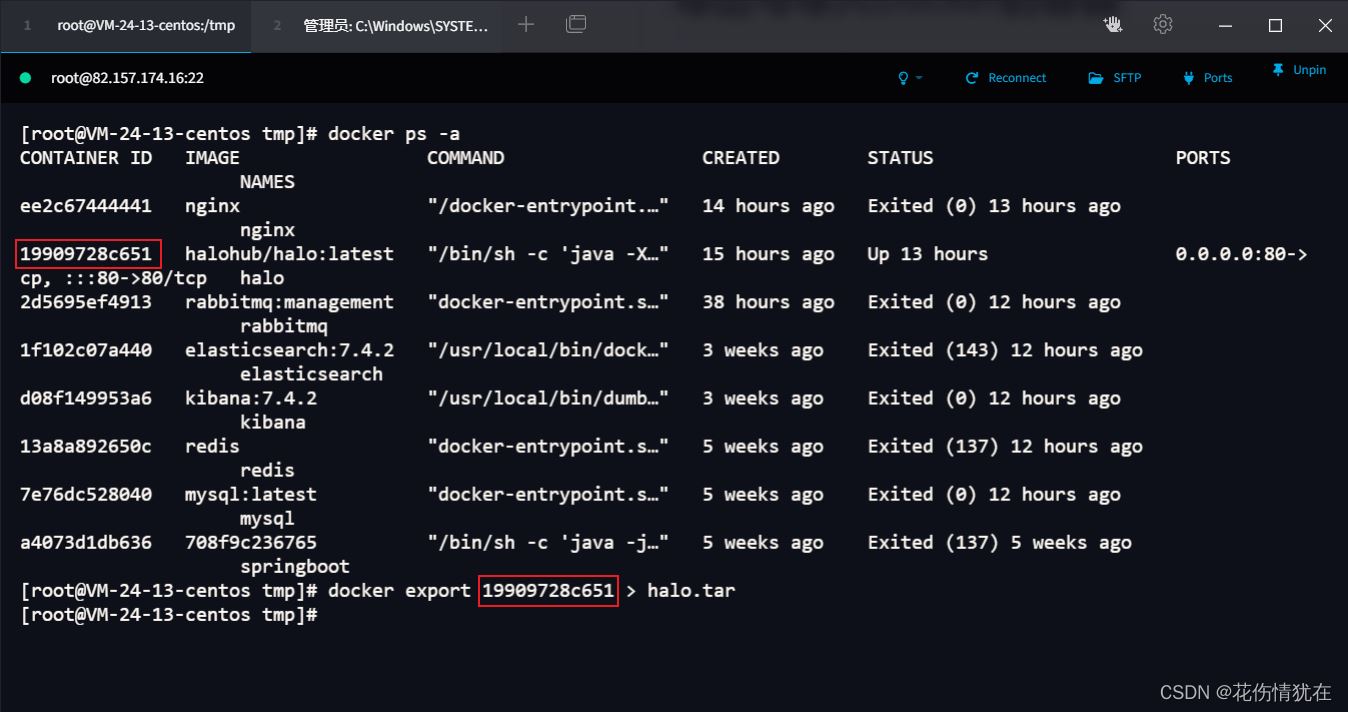Viewport: 1348px width, 712px height.
Task: Click the docker ps -a command text
Action: click(x=394, y=134)
